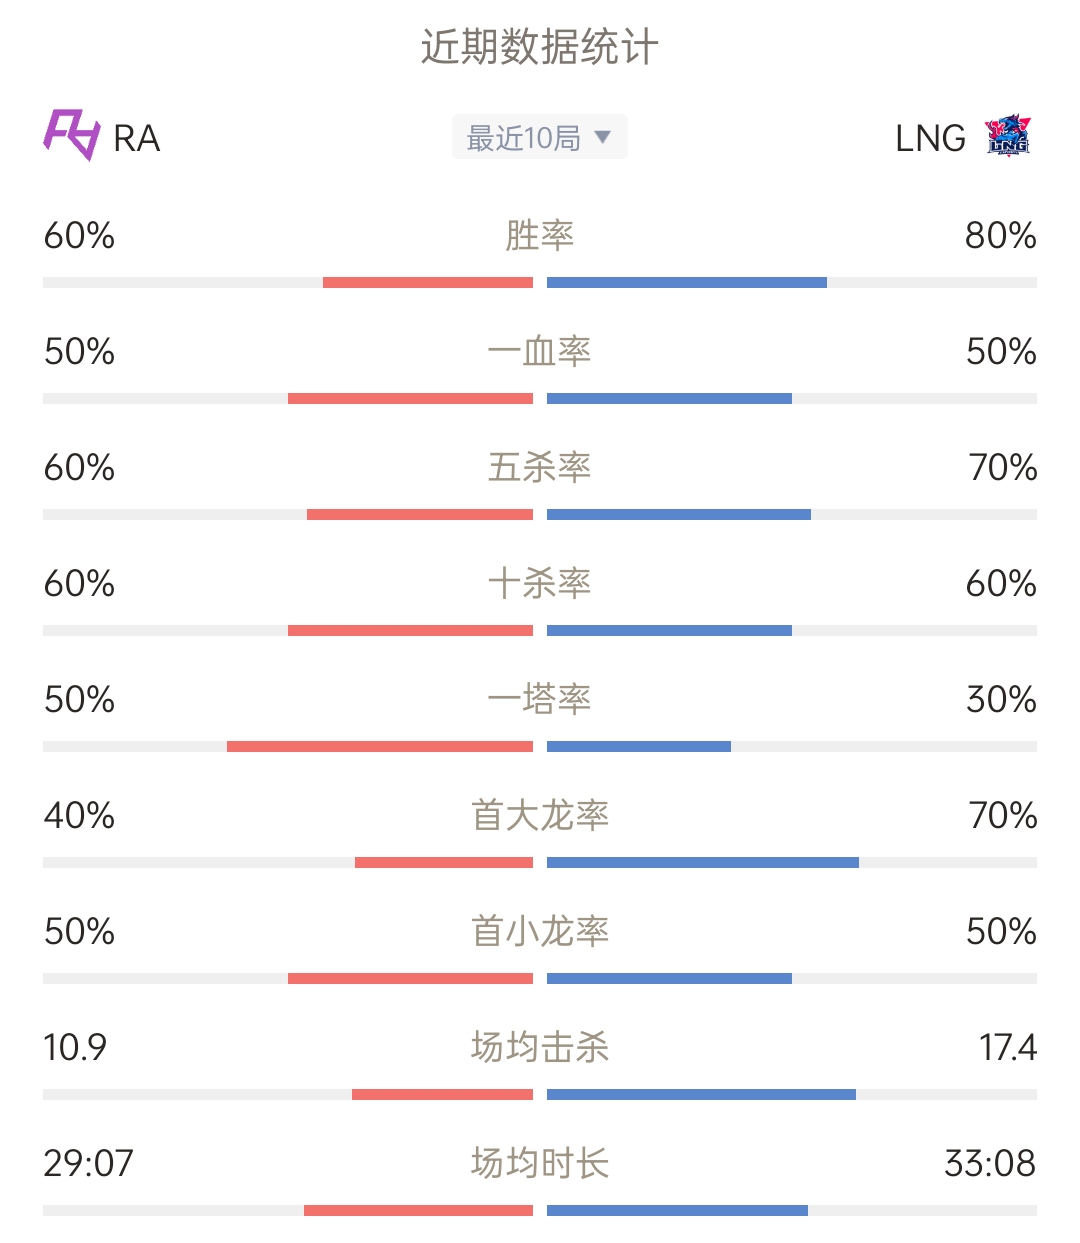Click the RA team logo icon
1080x1243 pixels.
click(72, 135)
